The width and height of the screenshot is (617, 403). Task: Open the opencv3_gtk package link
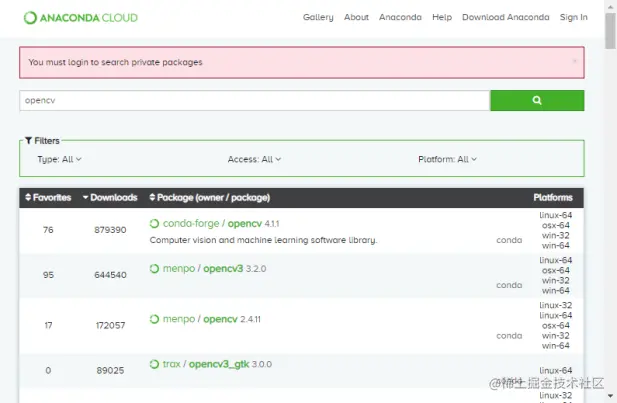[219, 364]
